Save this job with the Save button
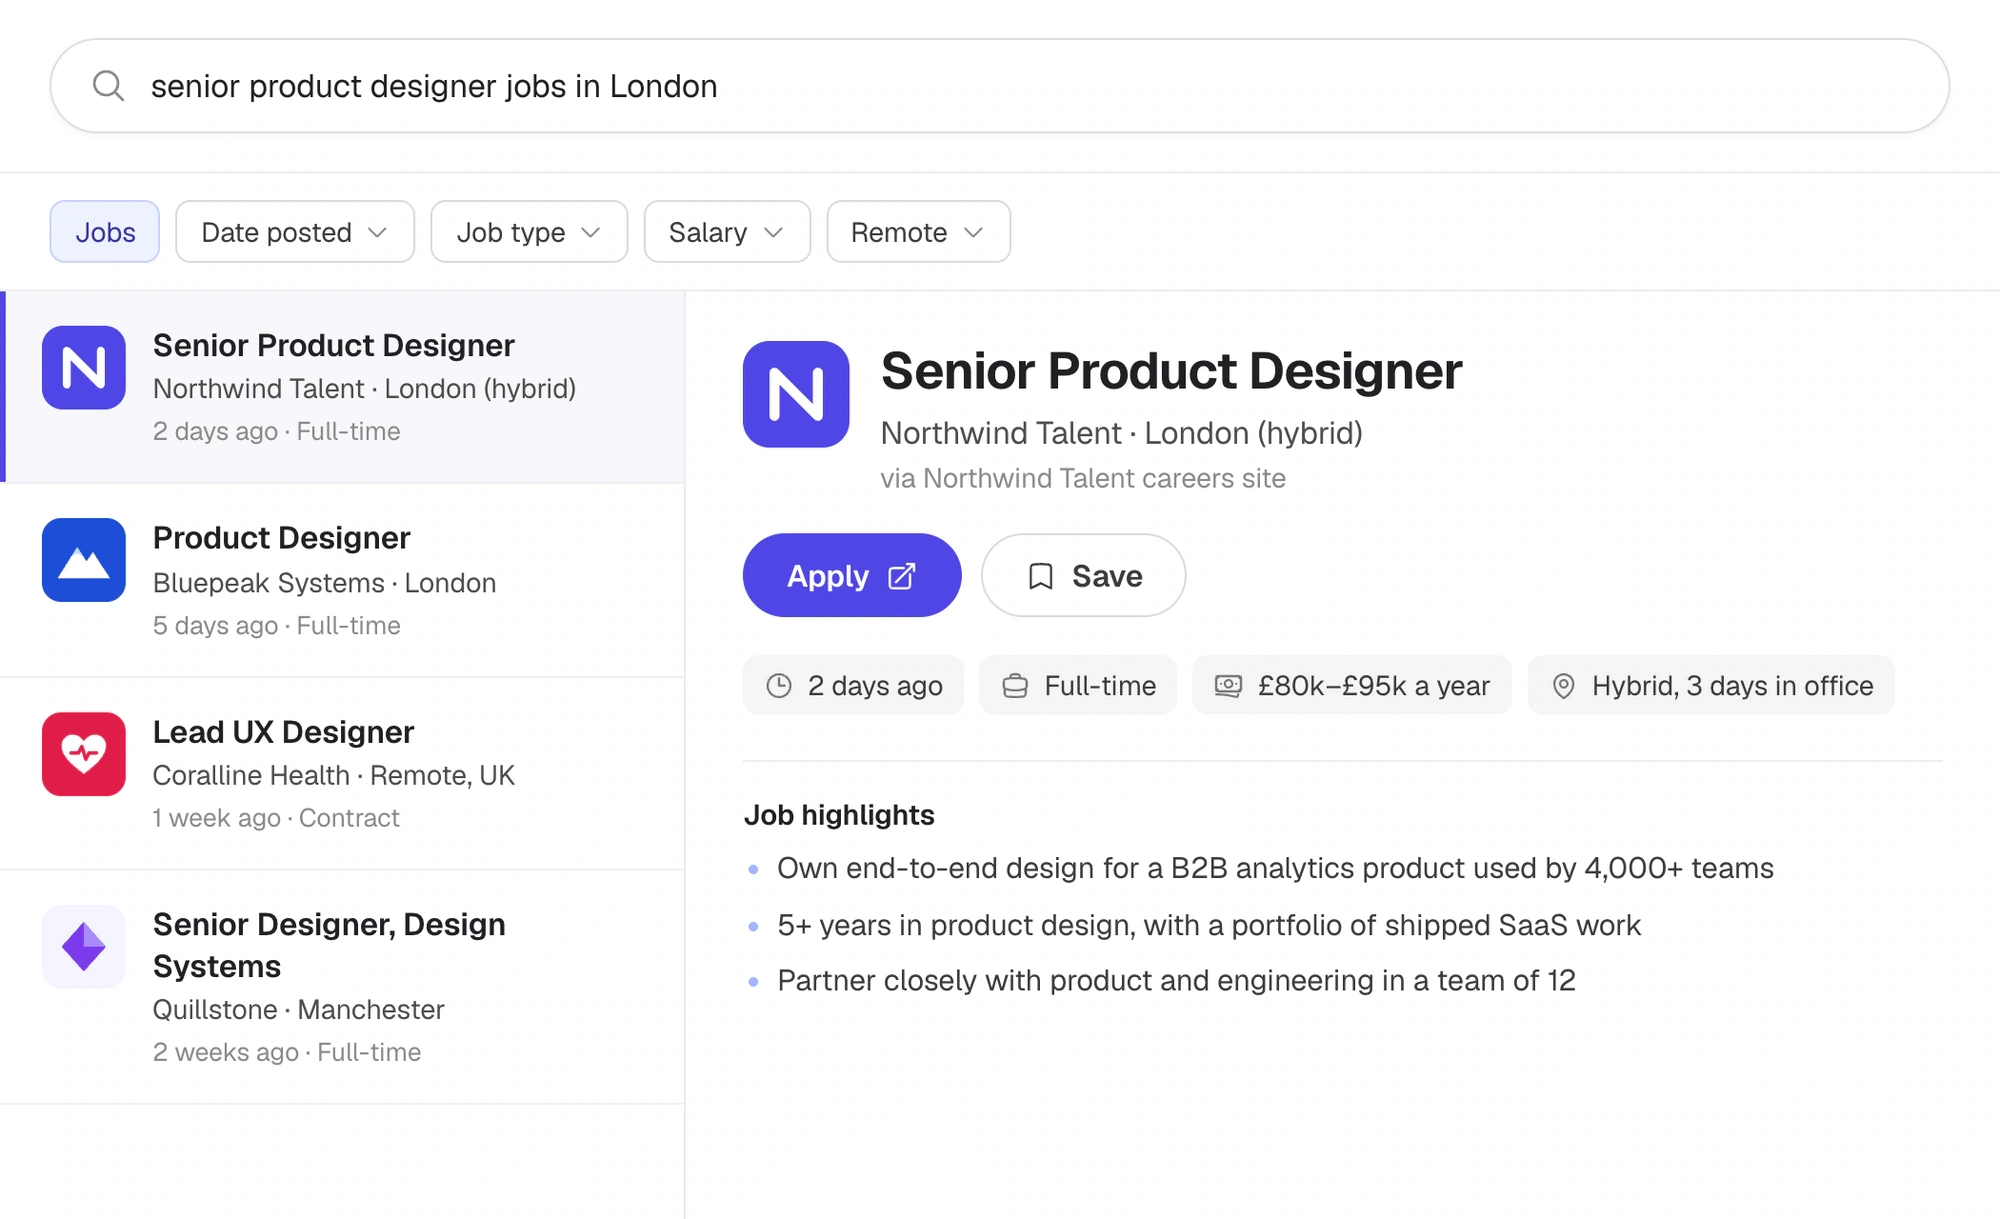2000x1219 pixels. [x=1083, y=575]
